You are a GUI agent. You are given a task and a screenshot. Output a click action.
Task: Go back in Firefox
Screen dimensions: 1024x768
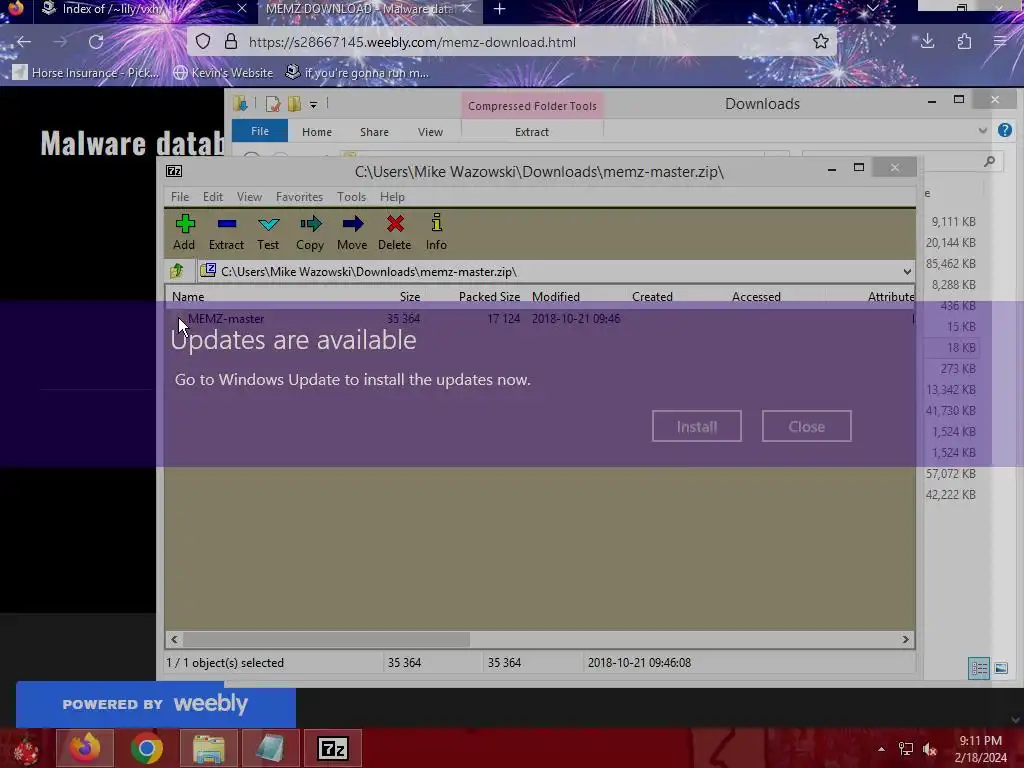(24, 42)
